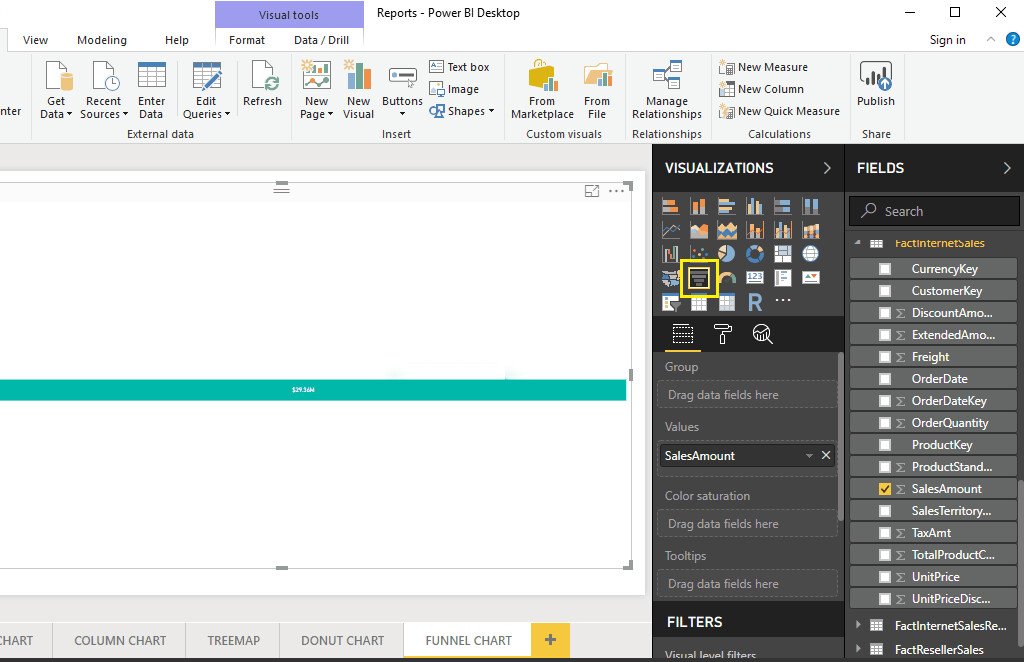
Task: Select the treemap visualization icon
Action: click(x=782, y=254)
